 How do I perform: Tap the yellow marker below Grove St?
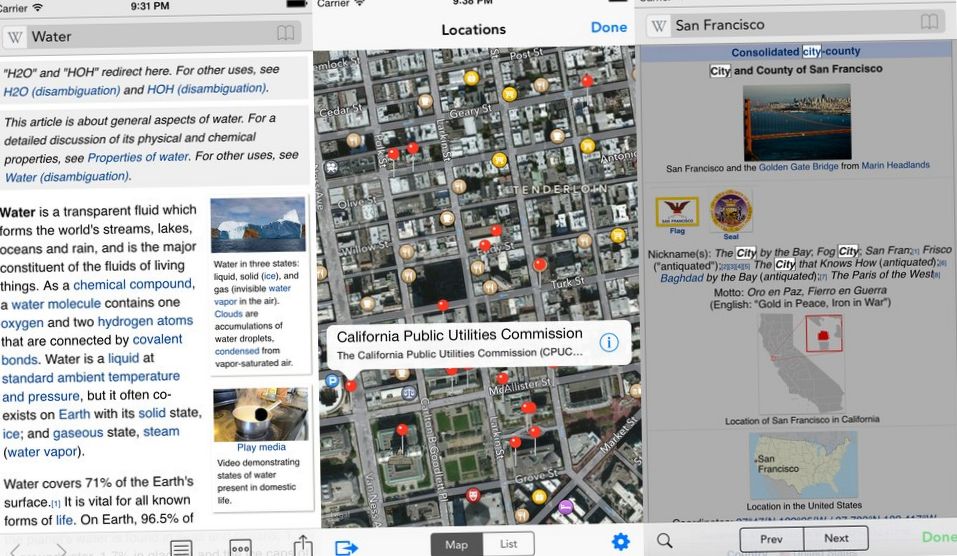pyautogui.click(x=539, y=496)
